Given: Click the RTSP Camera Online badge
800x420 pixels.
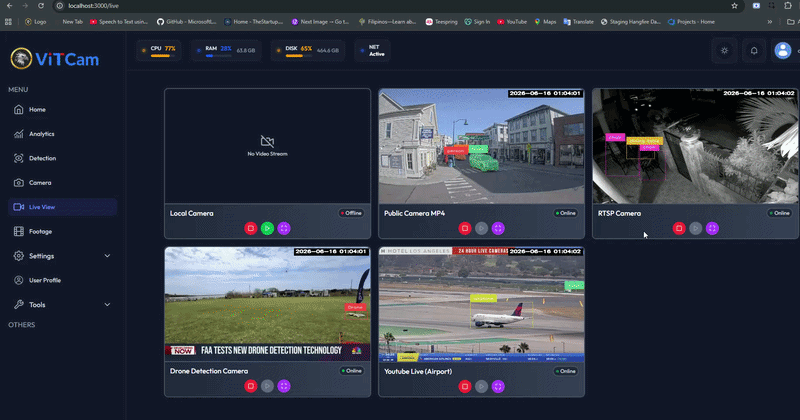Looking at the screenshot, I should (x=780, y=213).
